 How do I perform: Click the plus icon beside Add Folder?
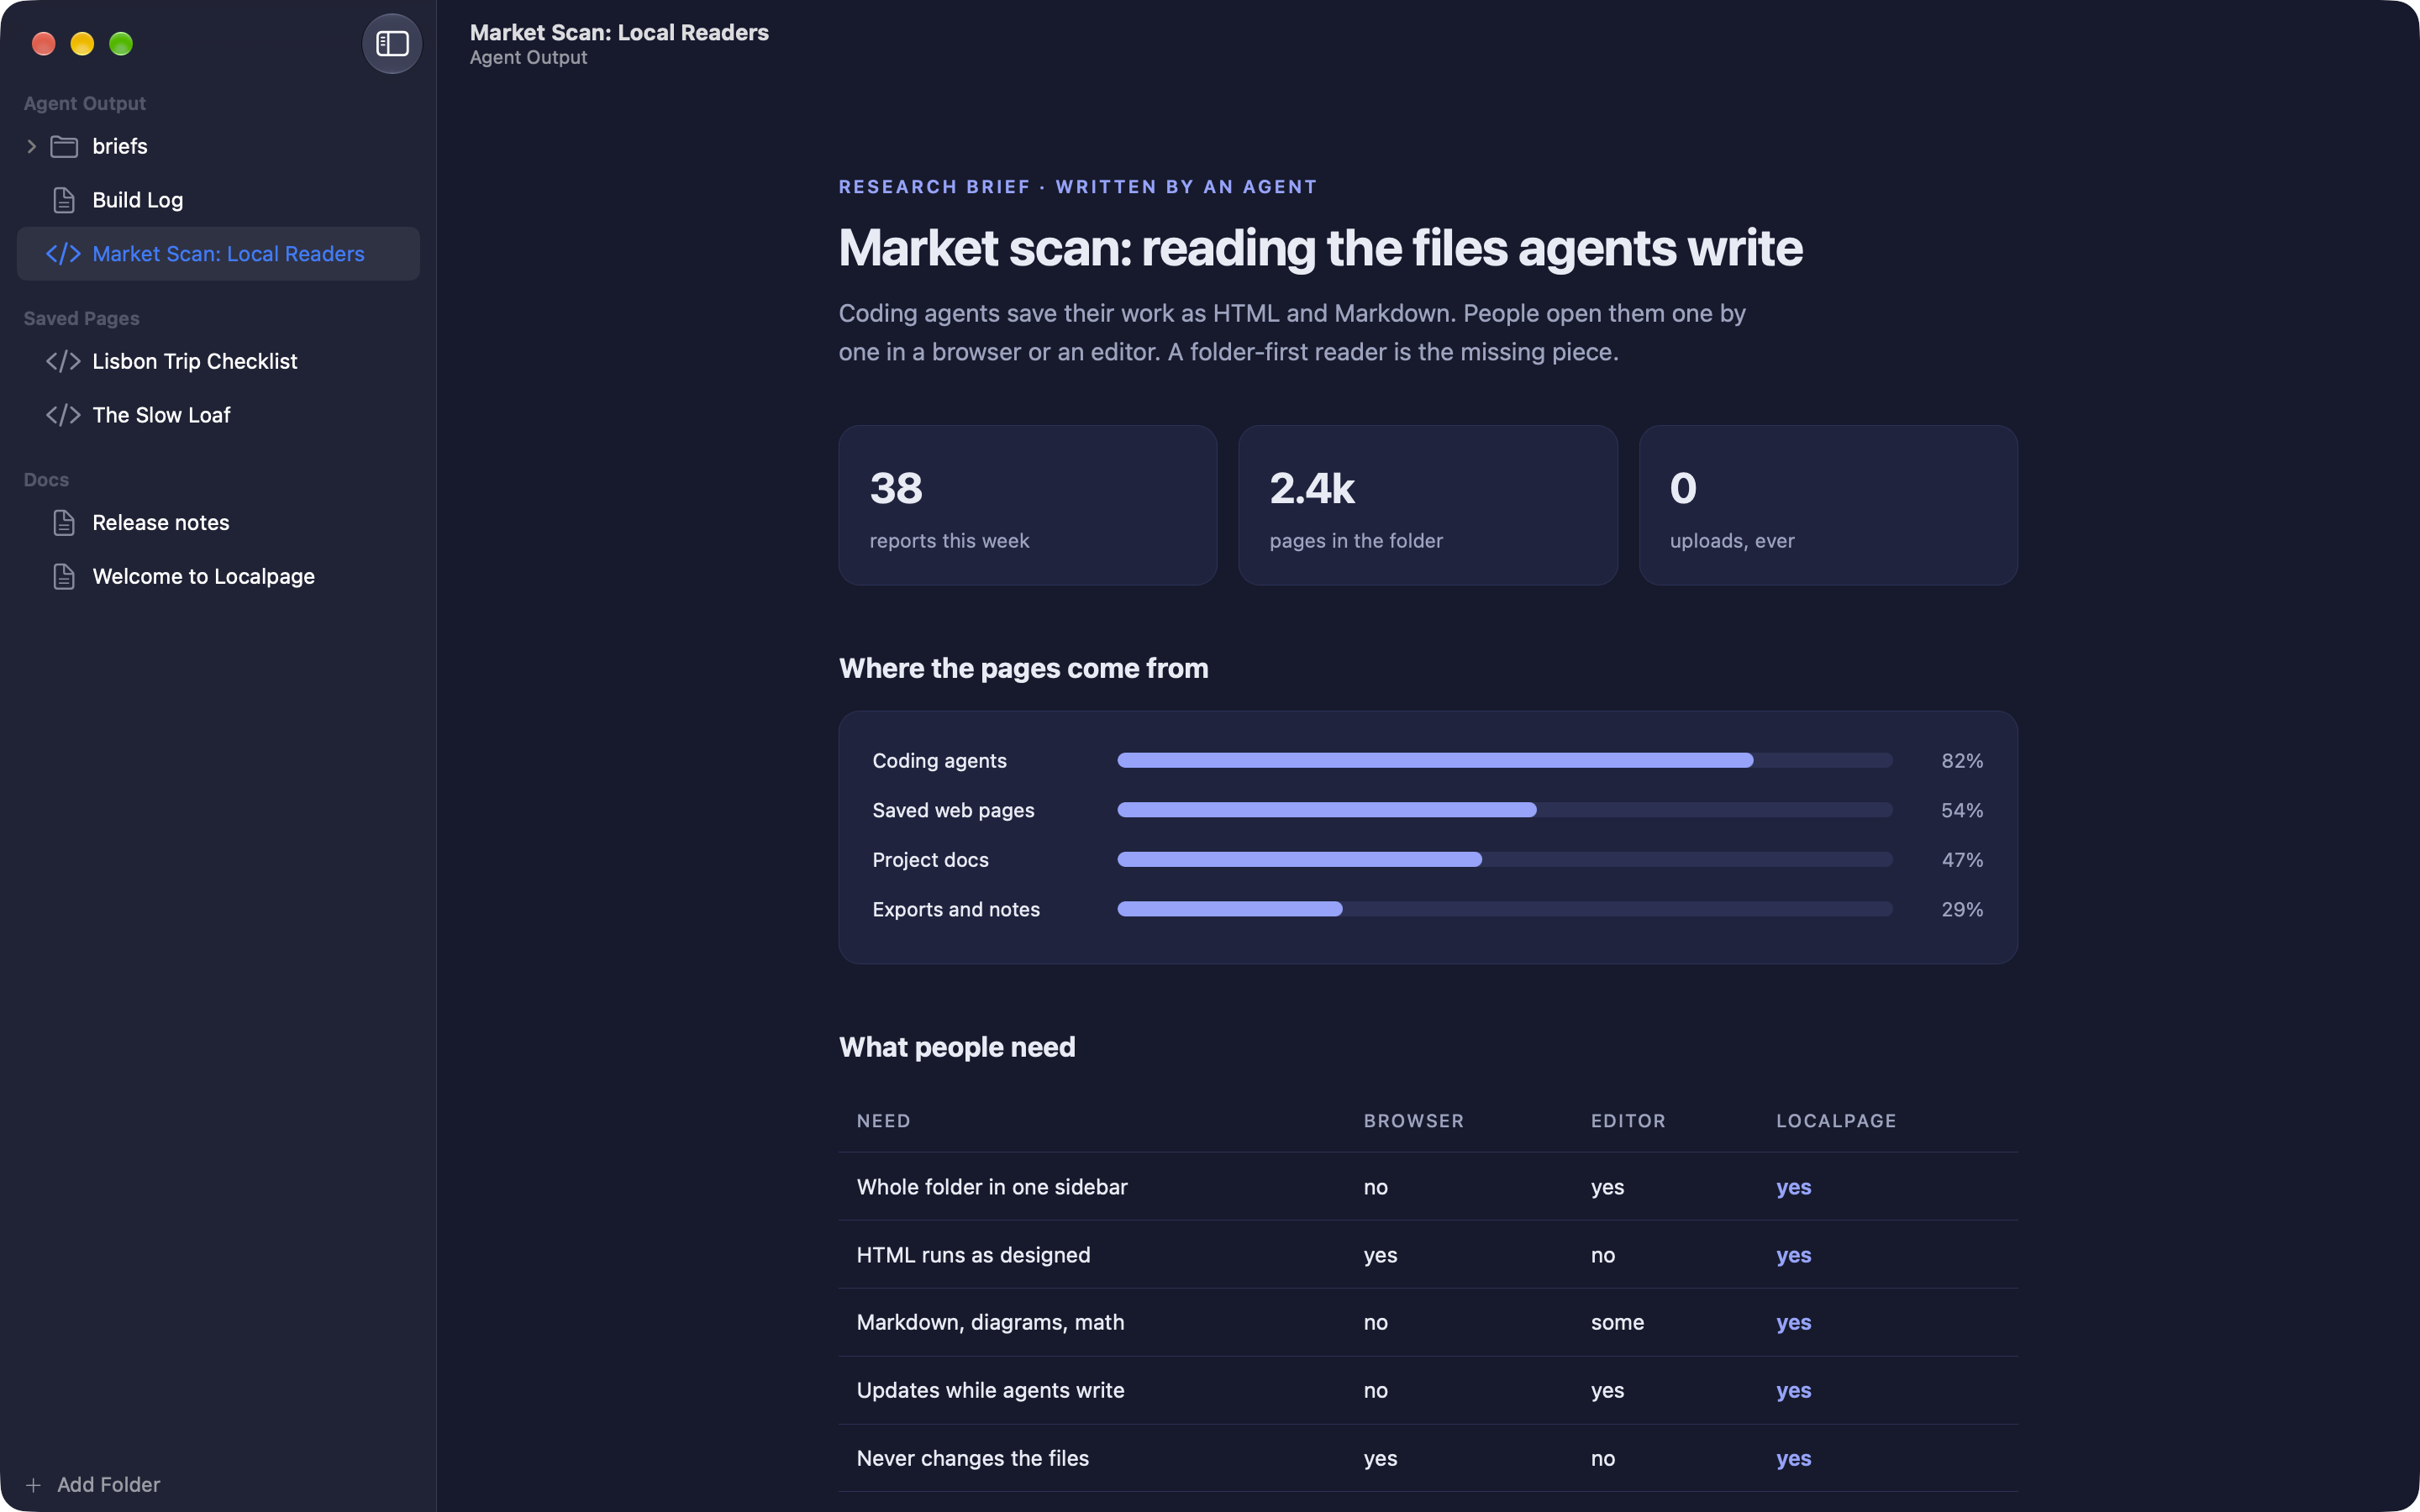pyautogui.click(x=33, y=1485)
